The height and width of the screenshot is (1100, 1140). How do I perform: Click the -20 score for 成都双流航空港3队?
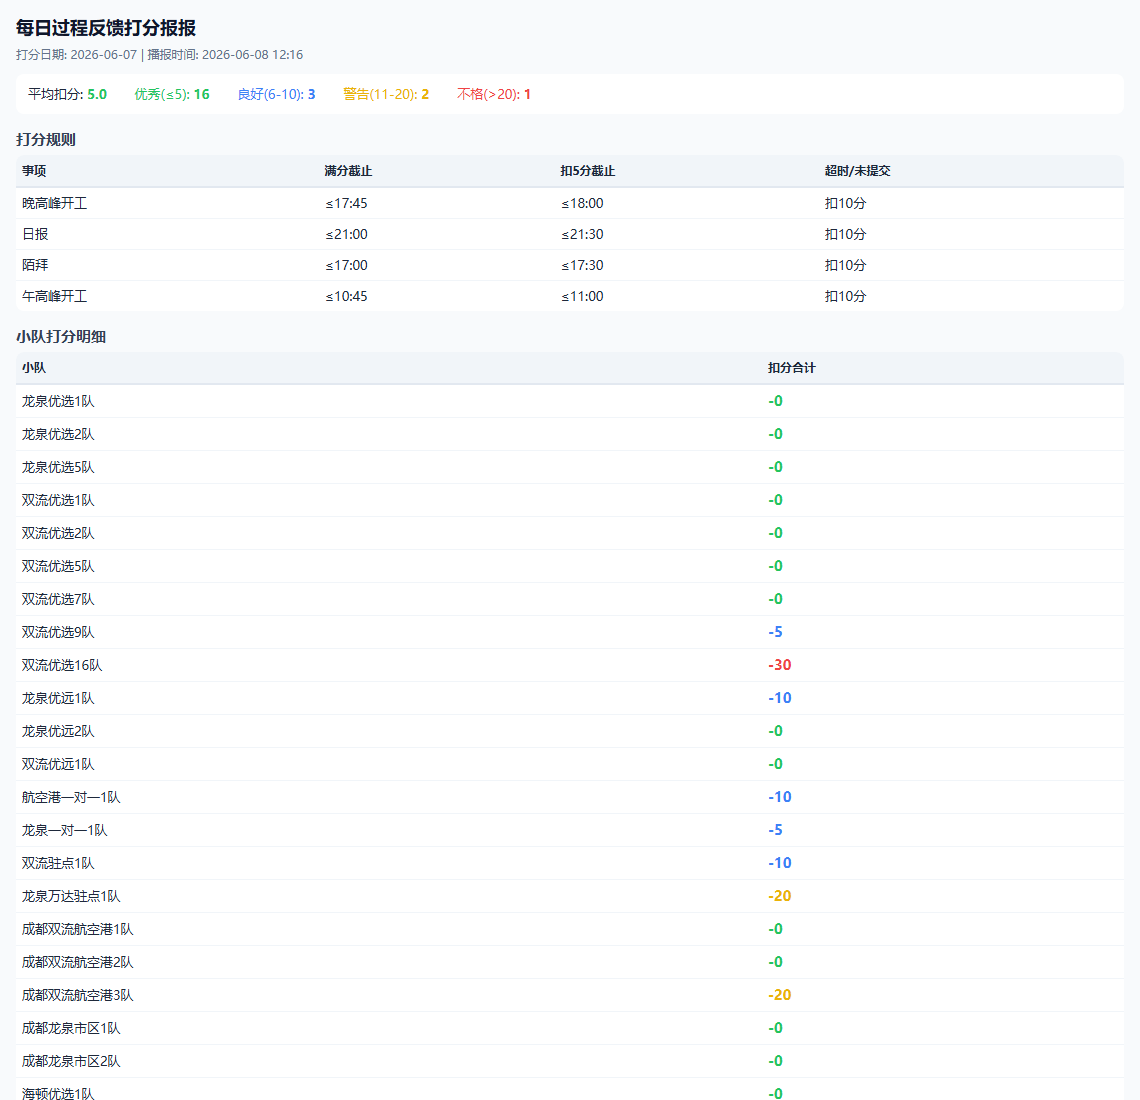779,995
